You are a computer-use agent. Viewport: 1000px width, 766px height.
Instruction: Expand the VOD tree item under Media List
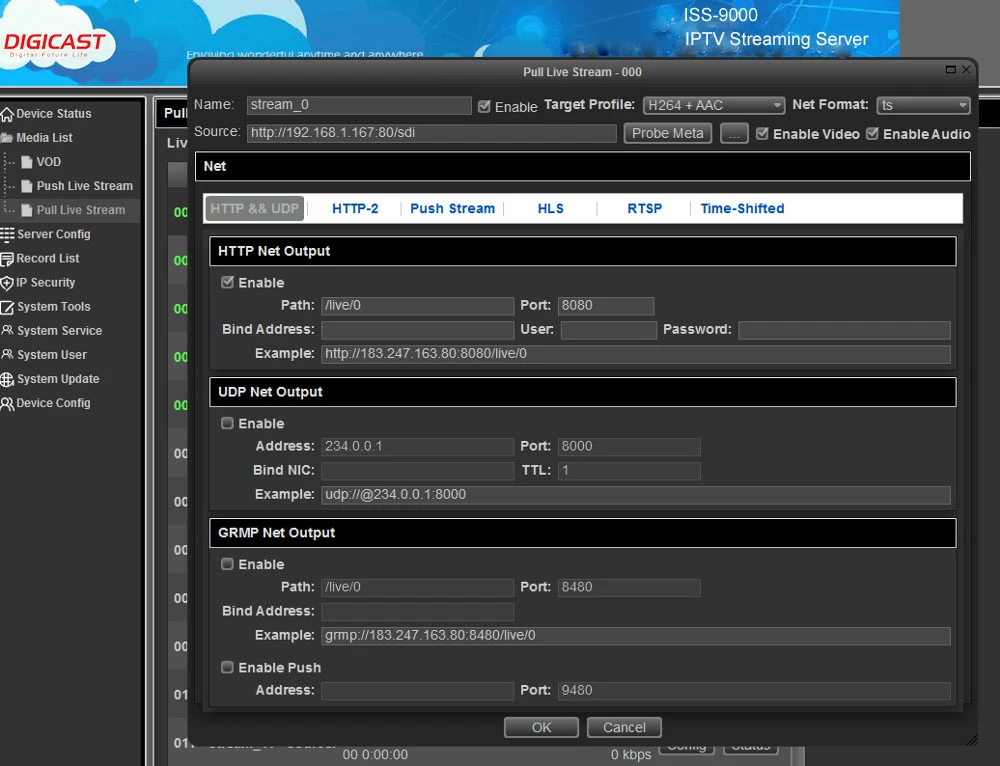[x=47, y=161]
